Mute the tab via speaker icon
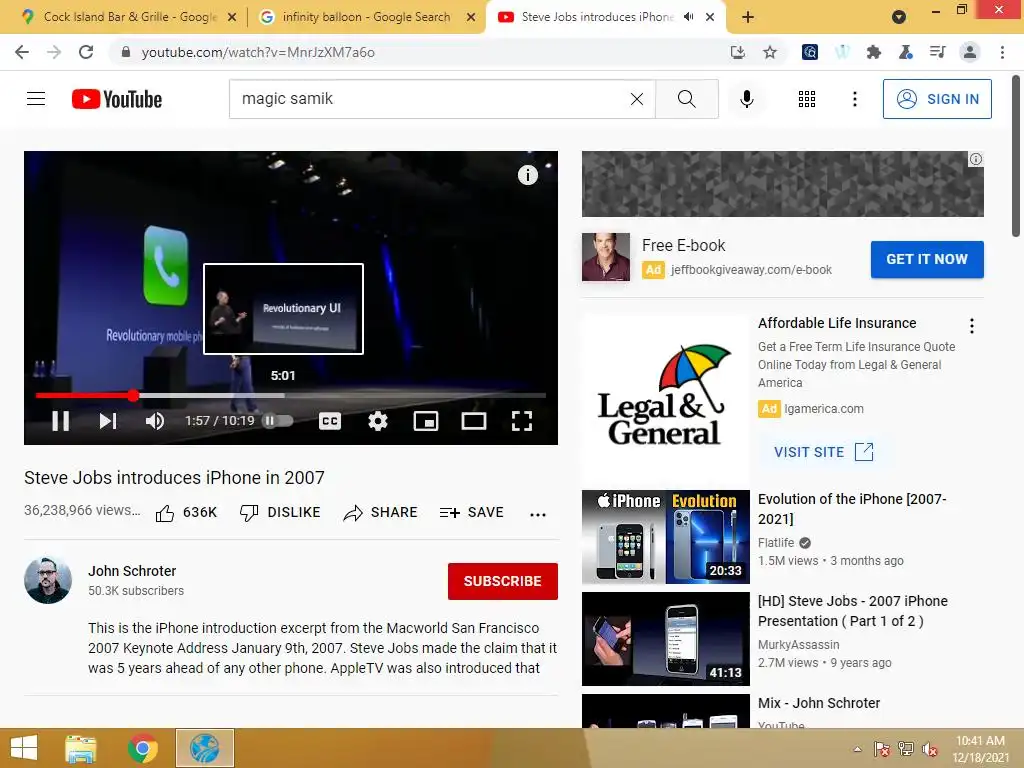The height and width of the screenshot is (768, 1024). coord(688,17)
